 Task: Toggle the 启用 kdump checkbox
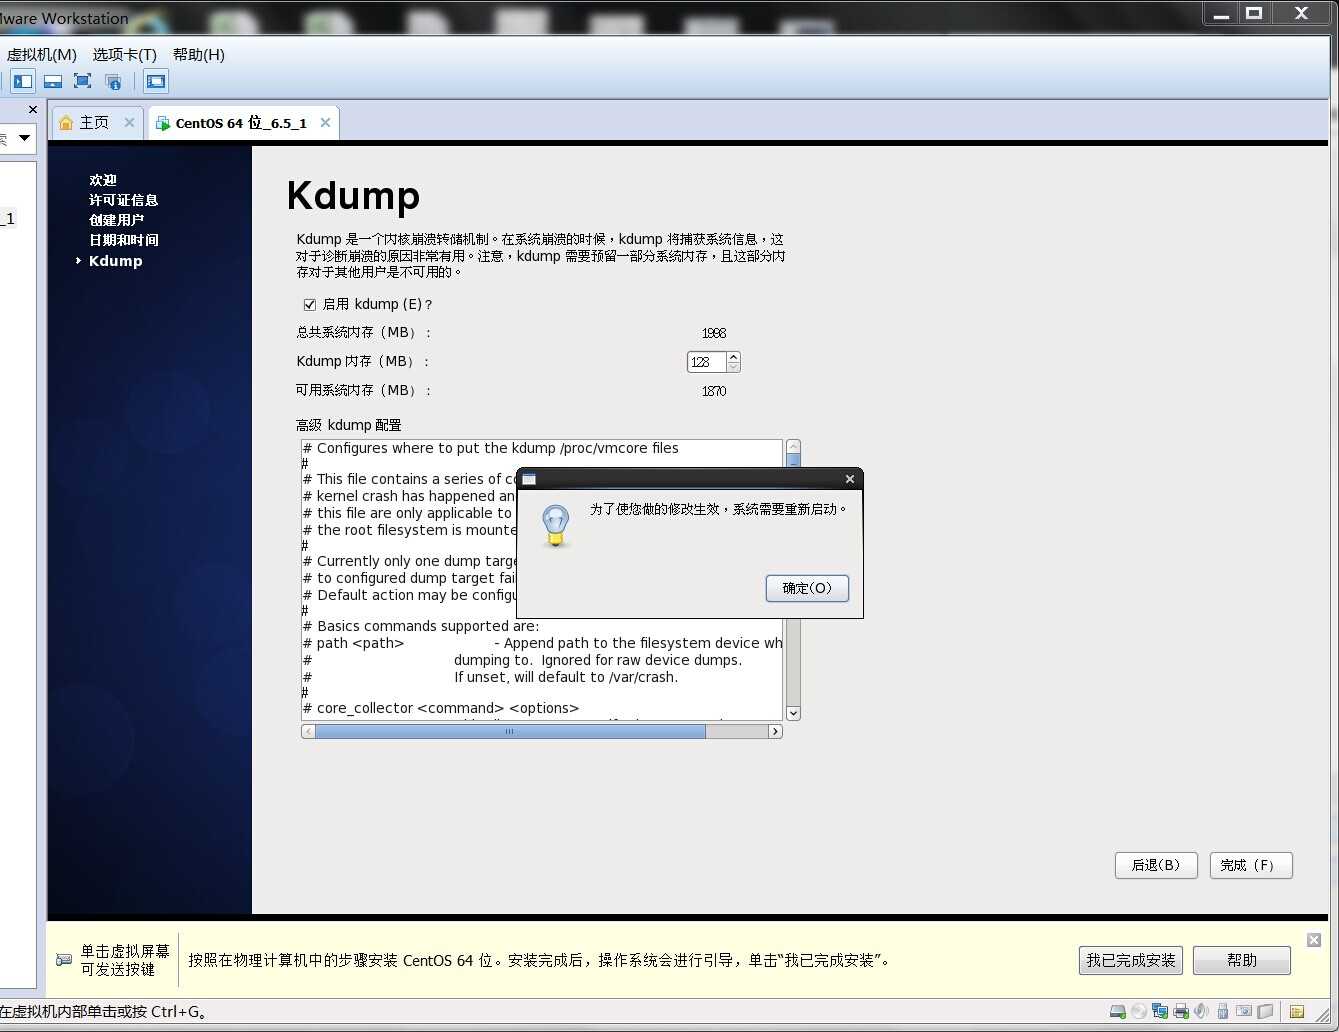(309, 304)
